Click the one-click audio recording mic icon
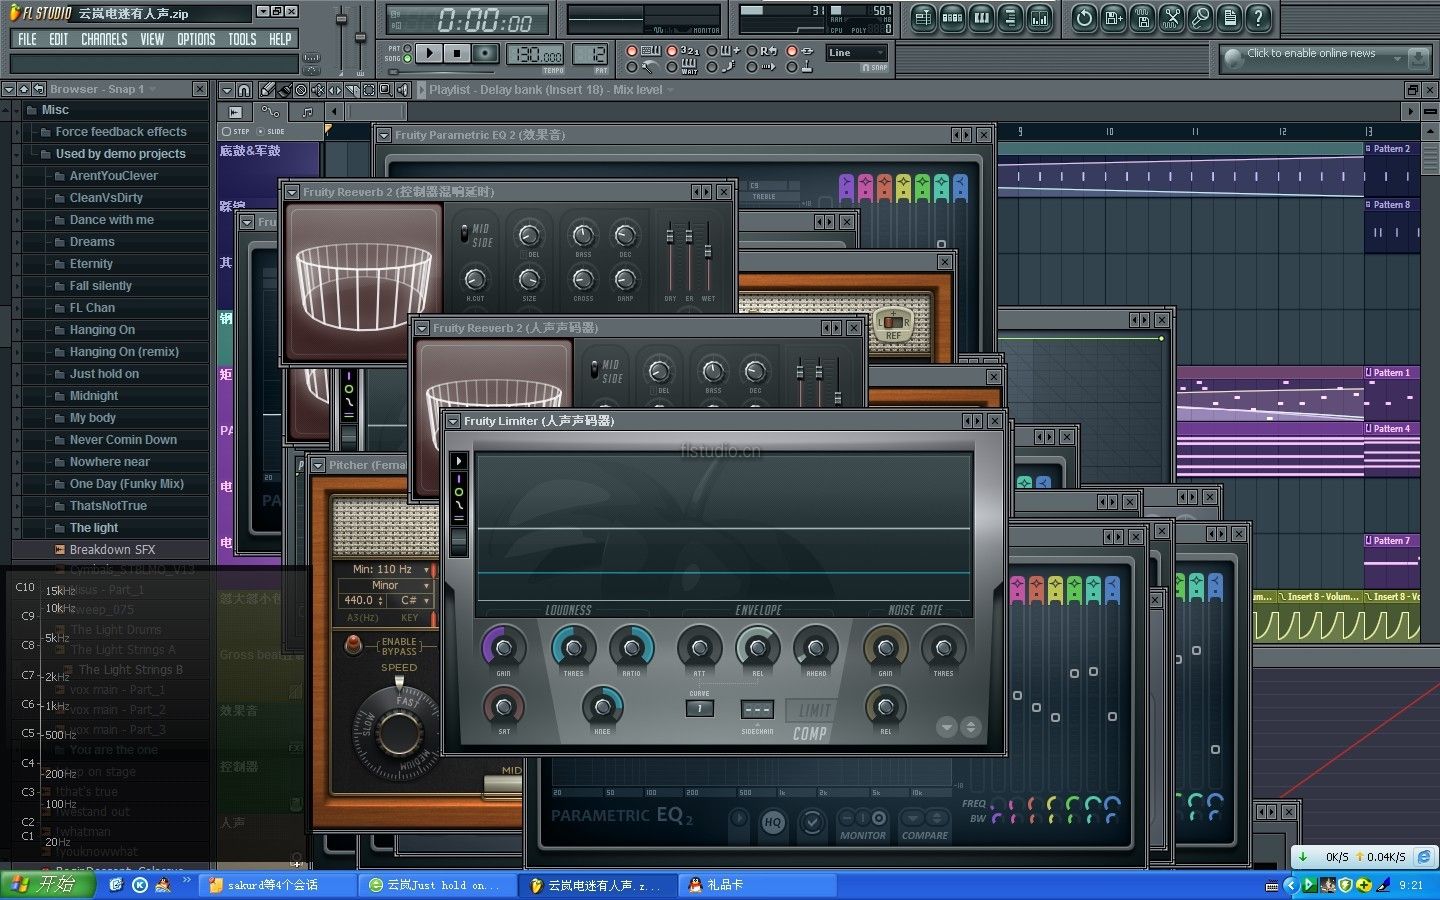 coord(1201,17)
